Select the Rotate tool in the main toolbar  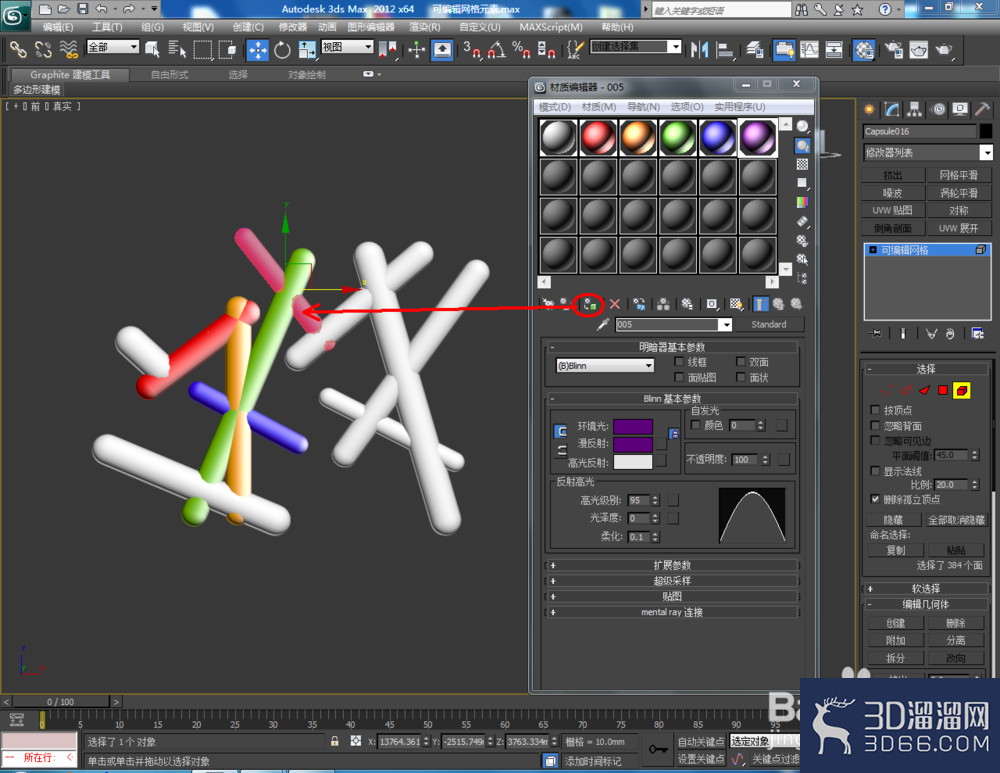(x=282, y=50)
